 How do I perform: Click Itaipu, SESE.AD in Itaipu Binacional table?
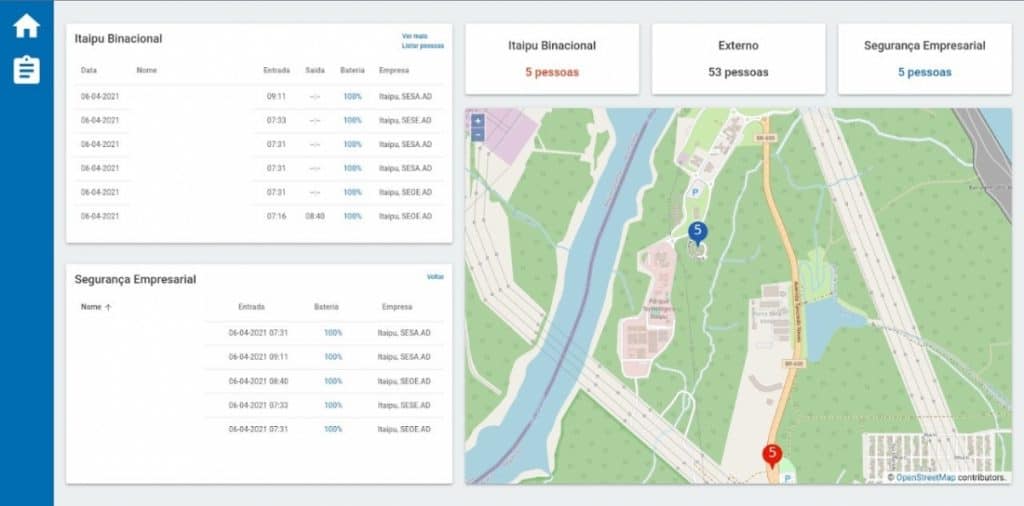[405, 121]
